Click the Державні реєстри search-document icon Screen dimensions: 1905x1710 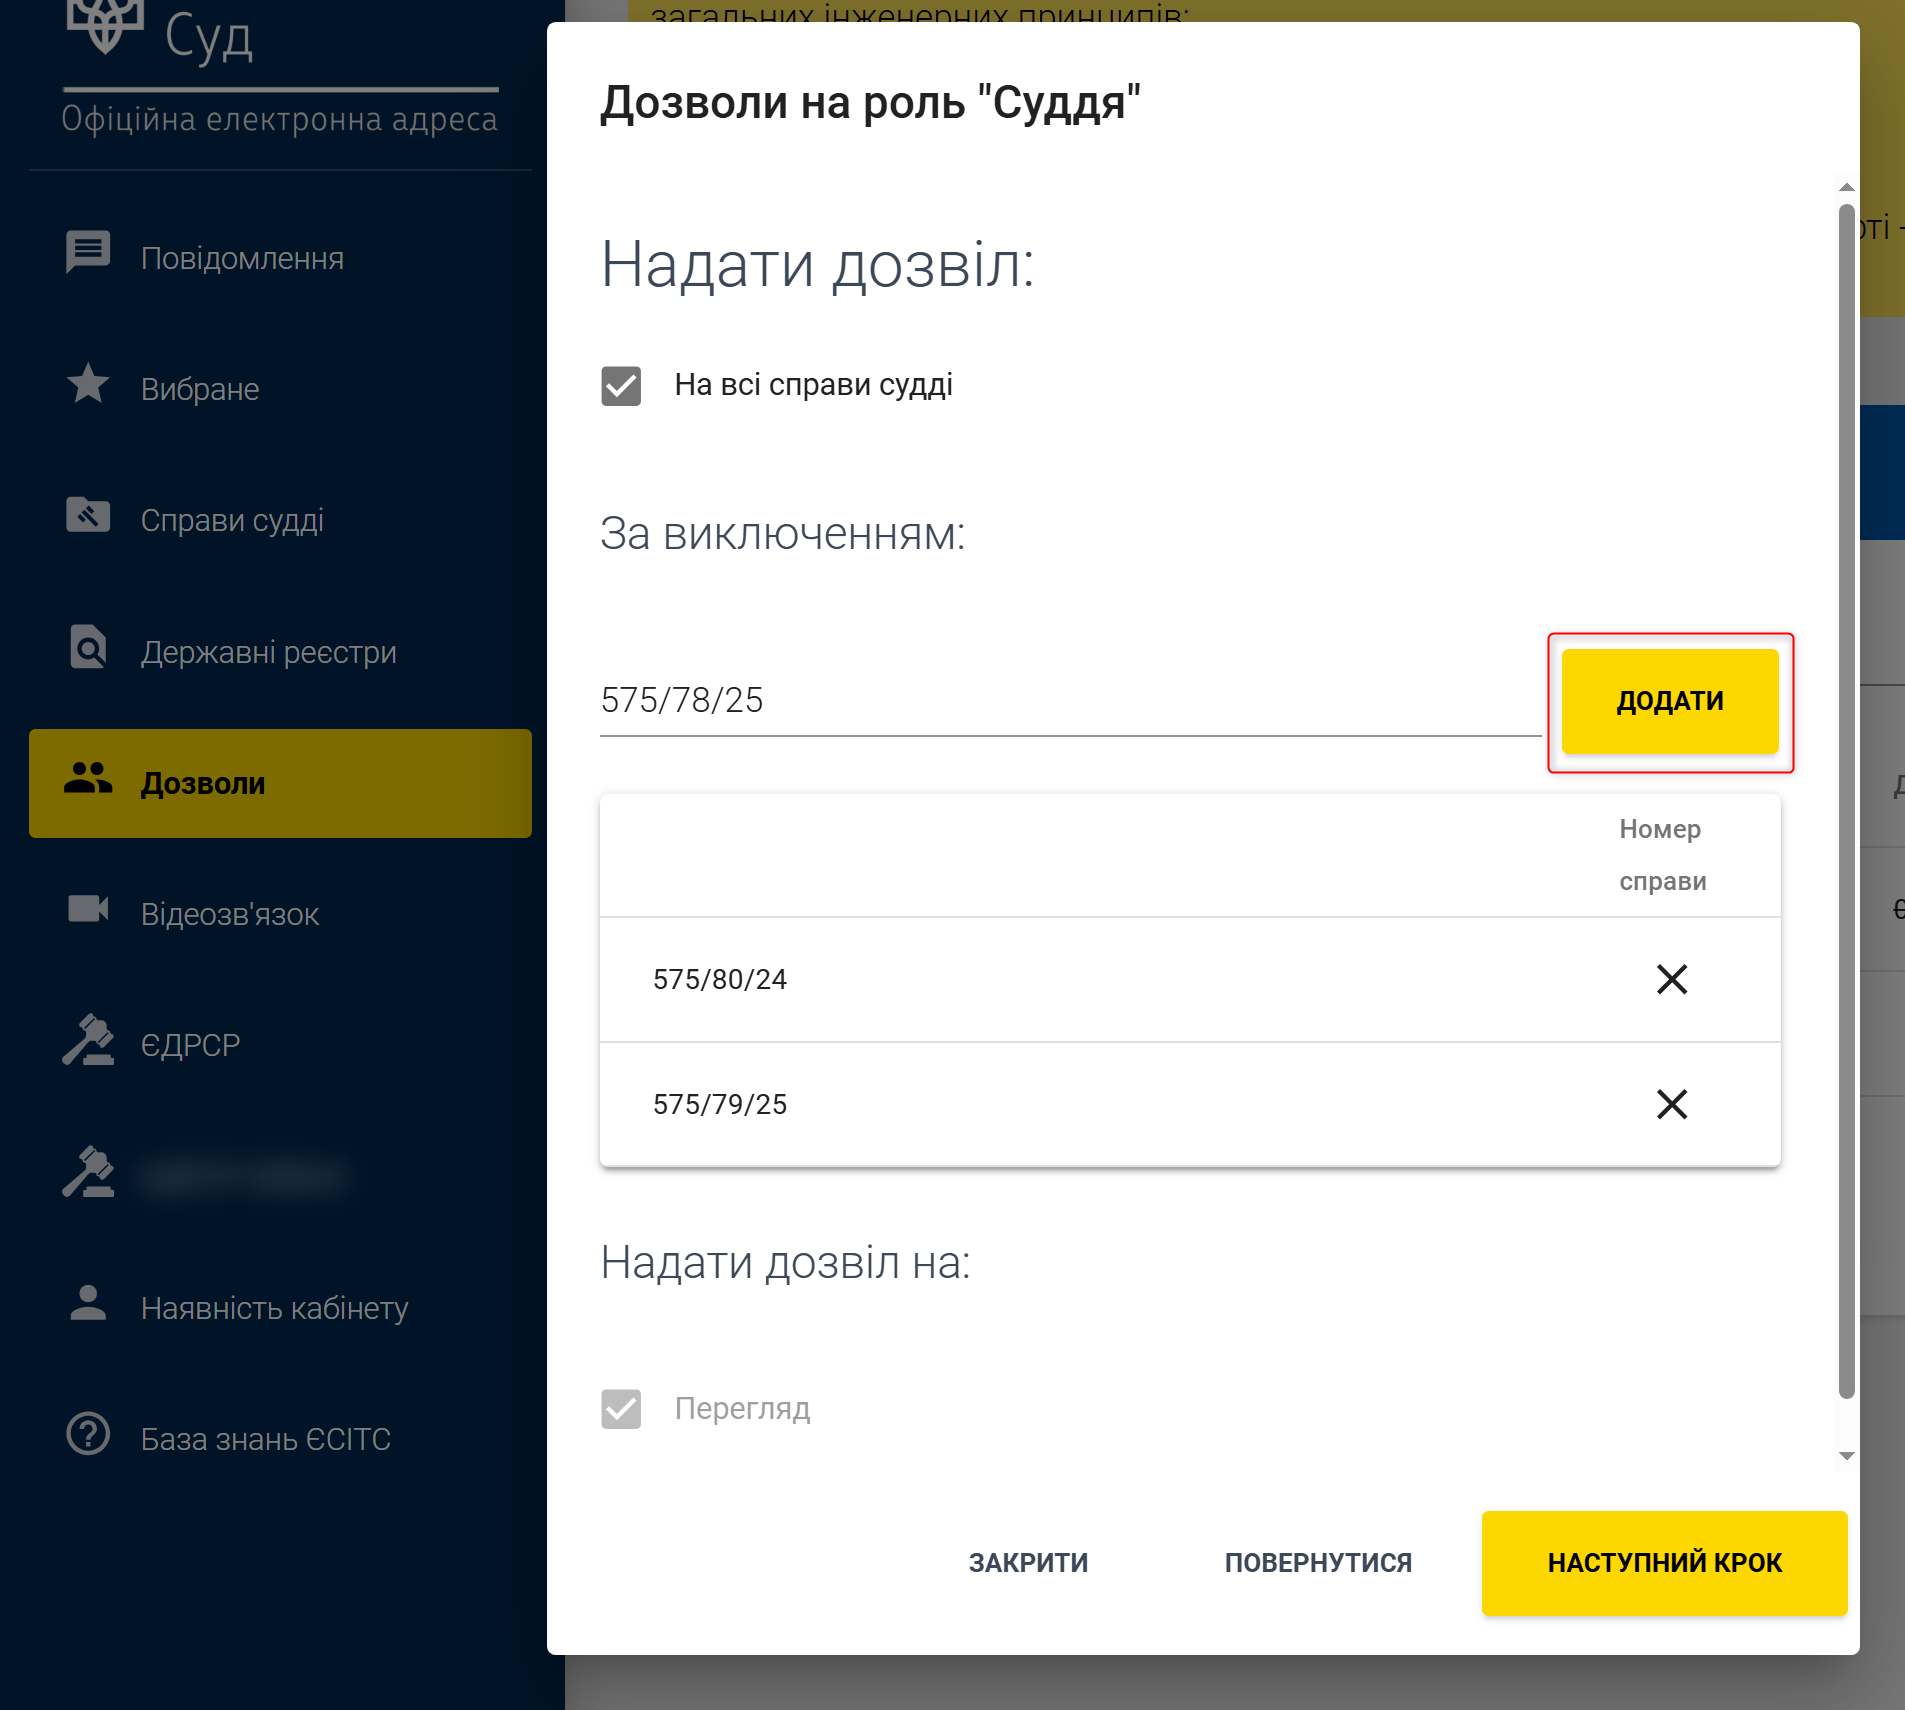(88, 648)
